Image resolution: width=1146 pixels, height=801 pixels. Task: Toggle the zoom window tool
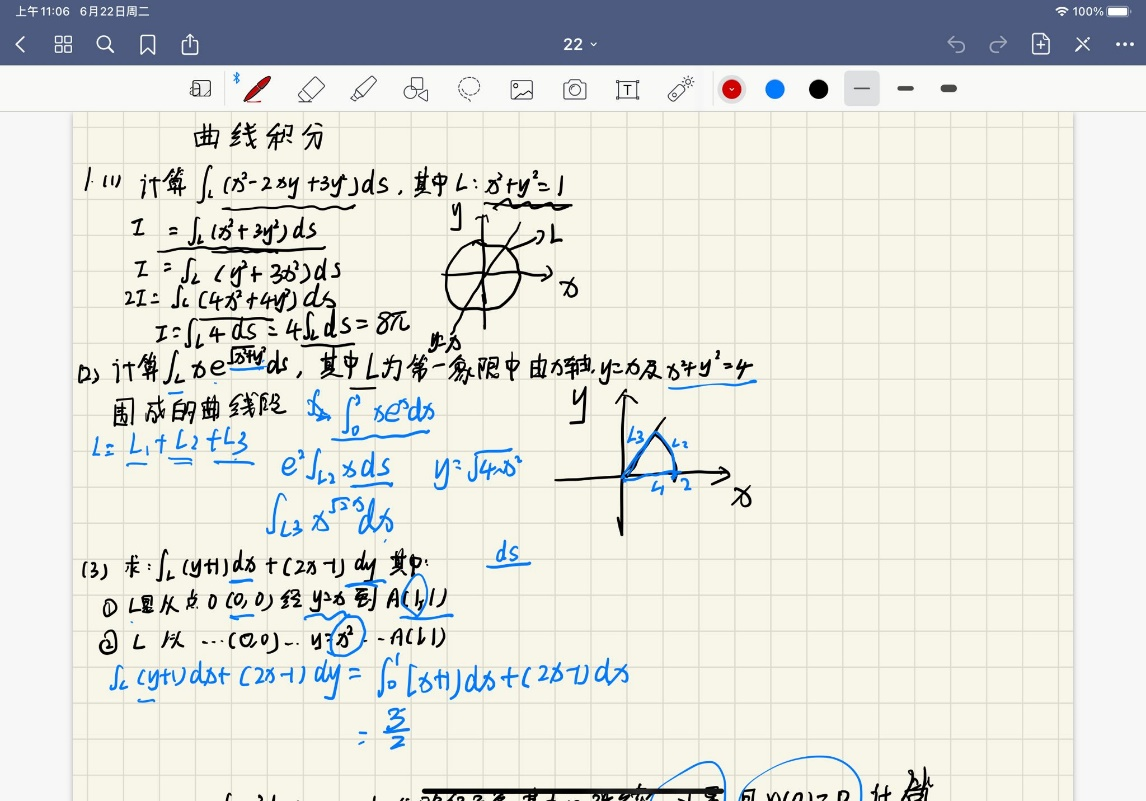click(x=201, y=89)
